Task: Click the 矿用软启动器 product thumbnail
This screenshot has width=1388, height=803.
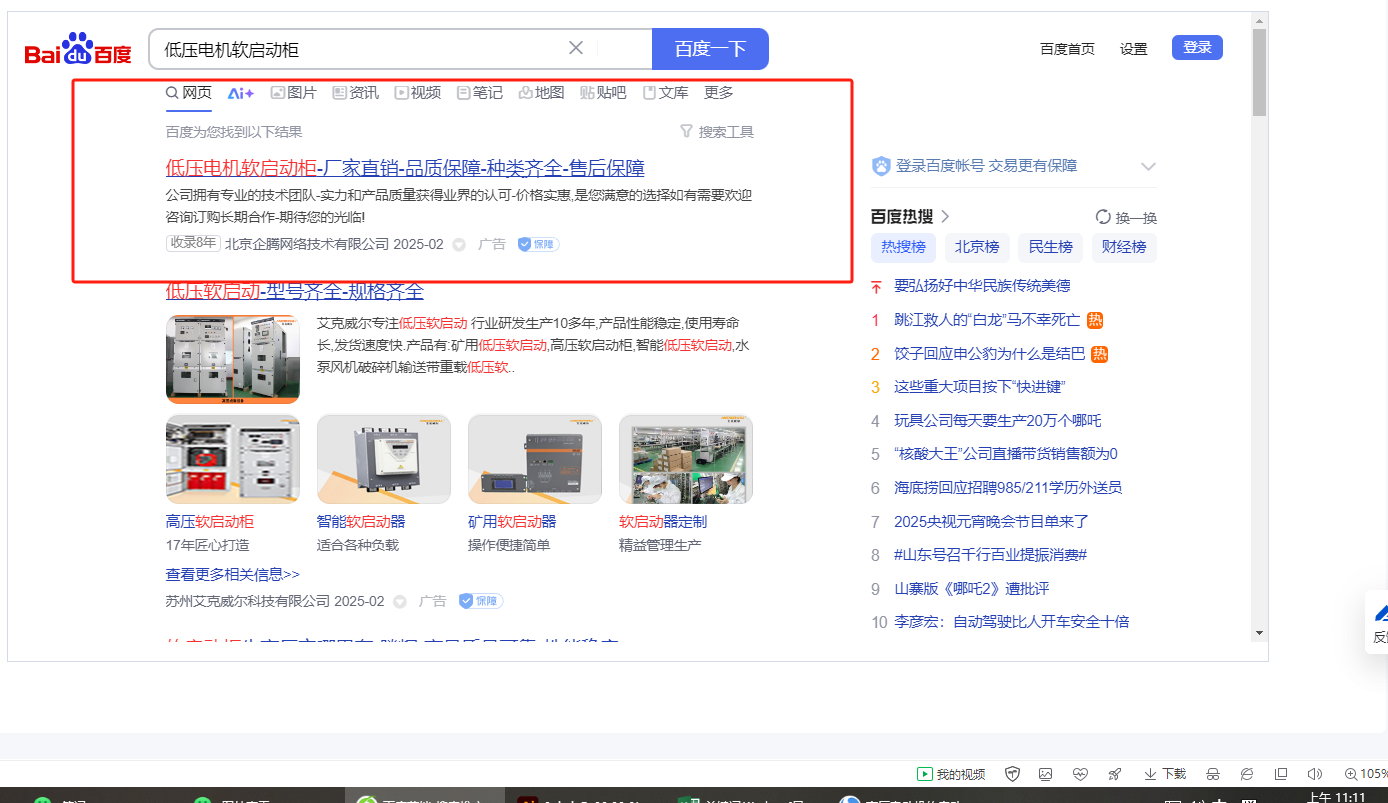Action: (x=535, y=459)
